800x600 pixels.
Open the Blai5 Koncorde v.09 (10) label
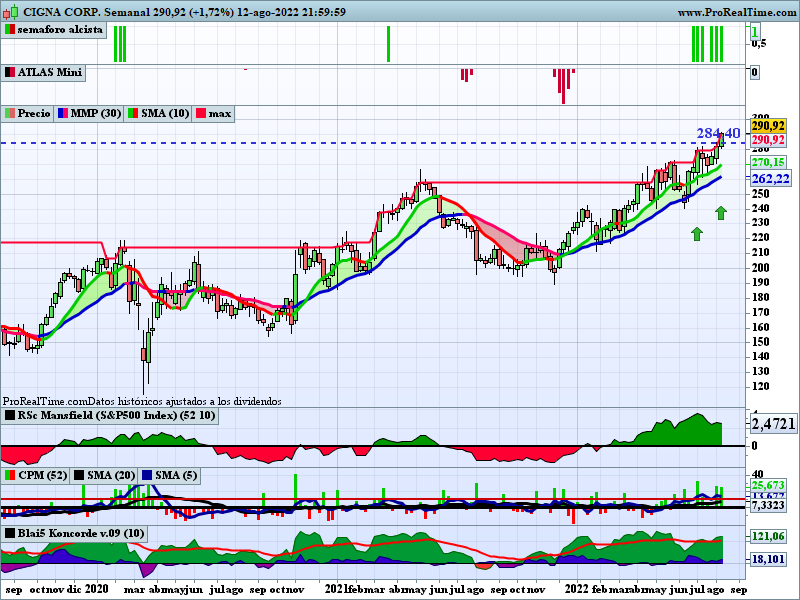(81, 534)
